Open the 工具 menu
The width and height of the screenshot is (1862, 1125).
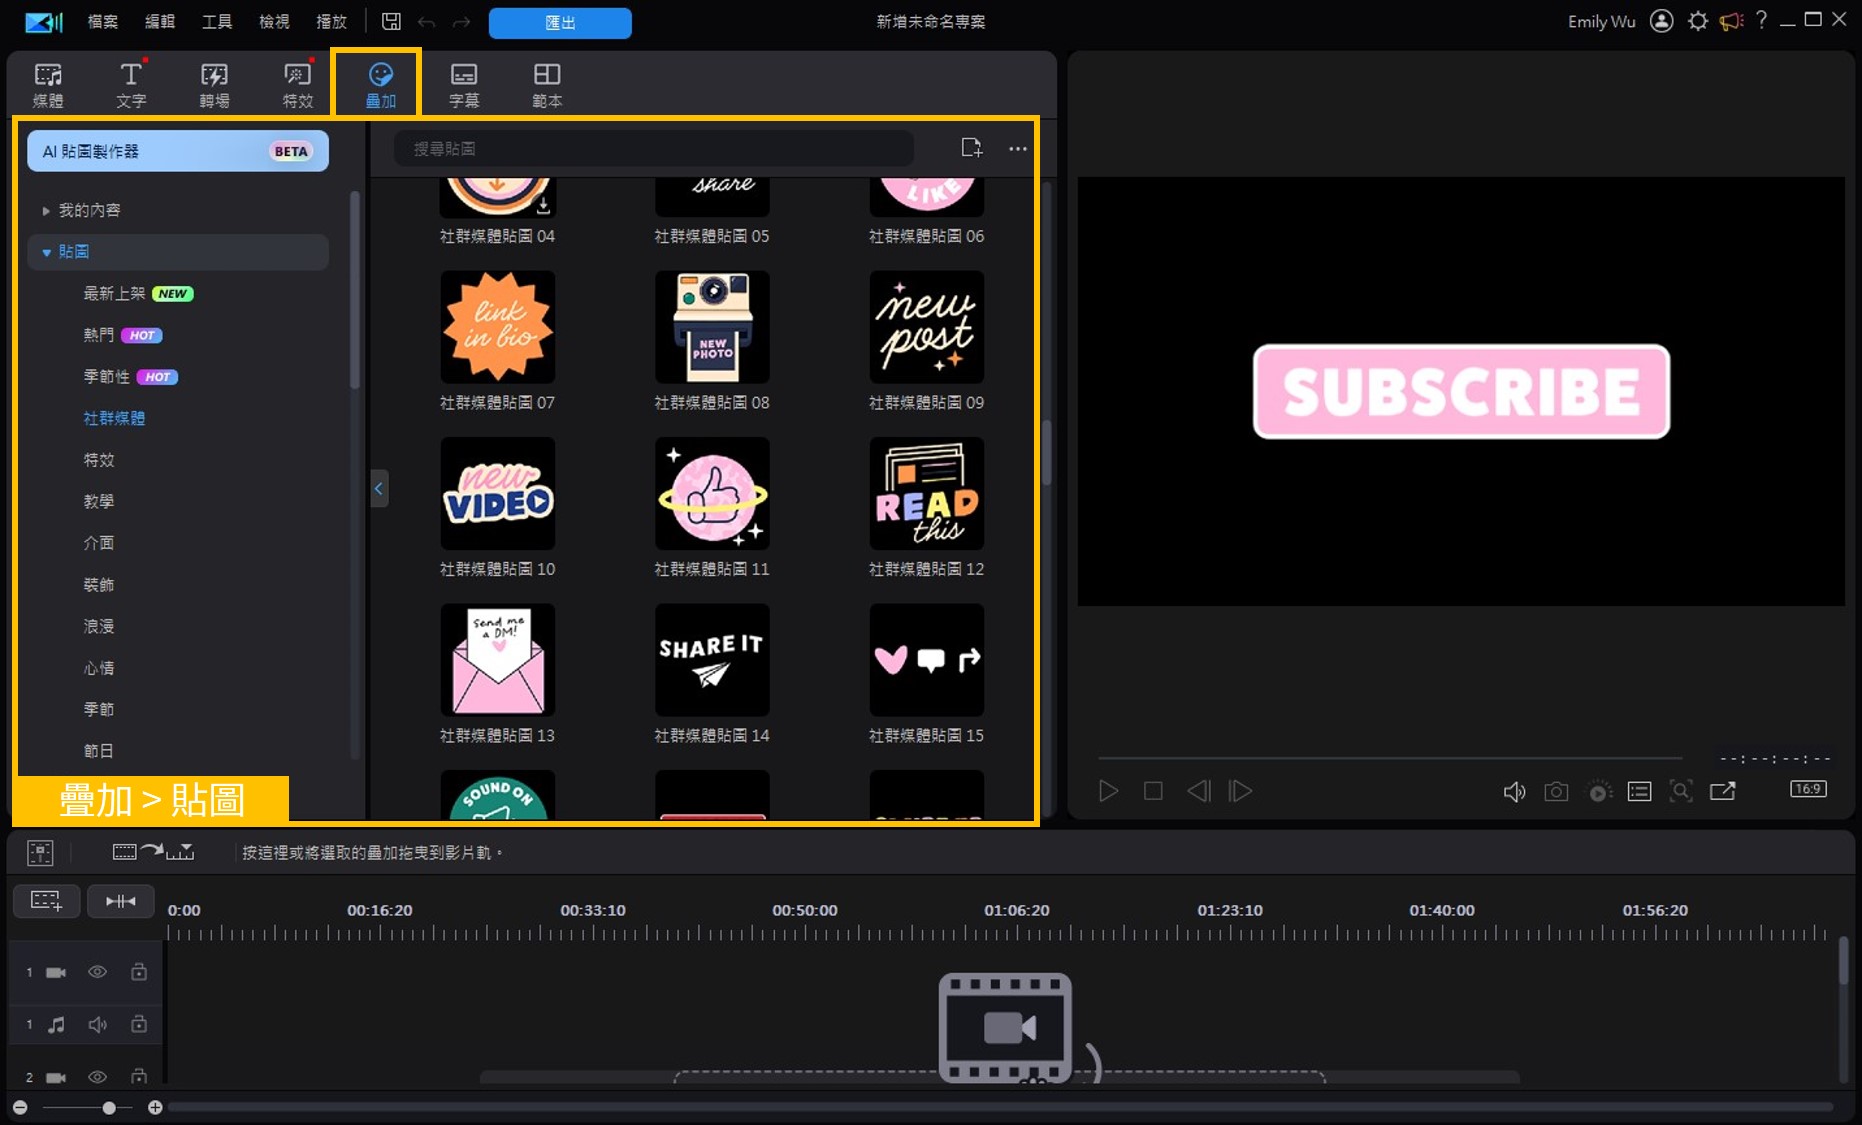click(217, 22)
